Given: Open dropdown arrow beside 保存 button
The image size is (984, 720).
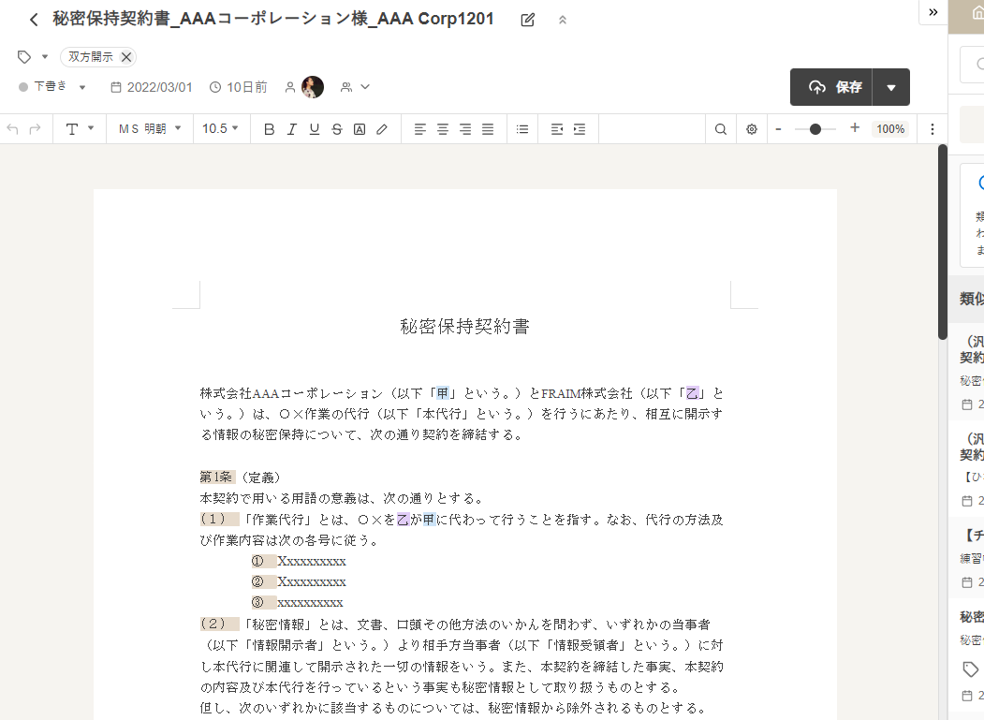Looking at the screenshot, I should pos(891,87).
